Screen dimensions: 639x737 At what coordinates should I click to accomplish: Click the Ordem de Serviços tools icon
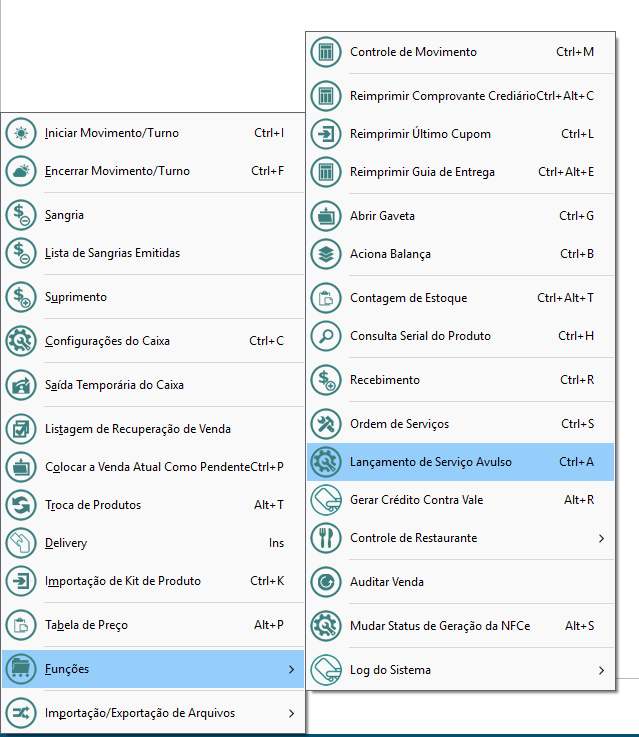(326, 424)
